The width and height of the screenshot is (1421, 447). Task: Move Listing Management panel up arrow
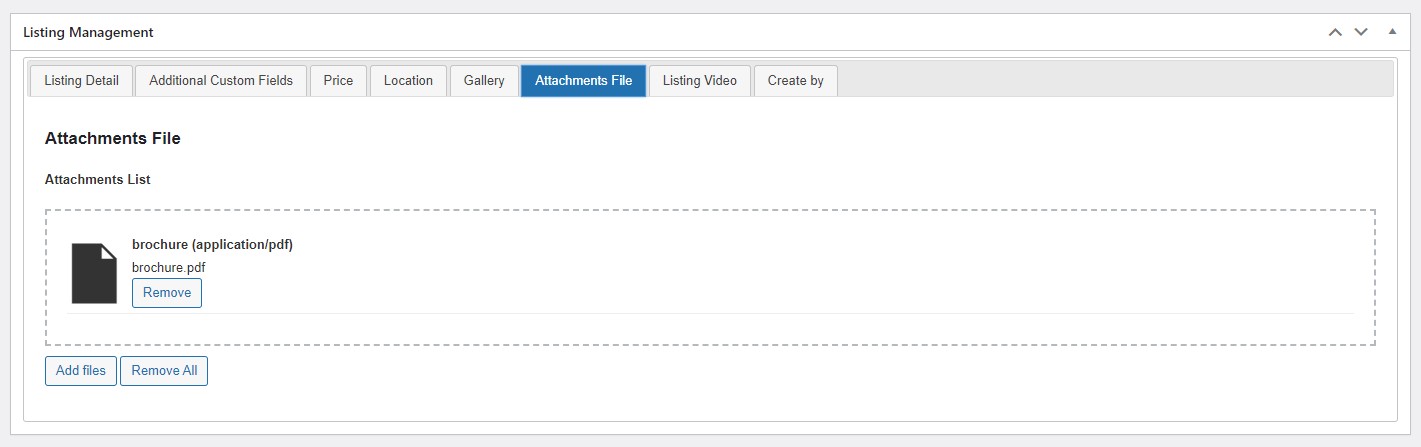(1335, 32)
